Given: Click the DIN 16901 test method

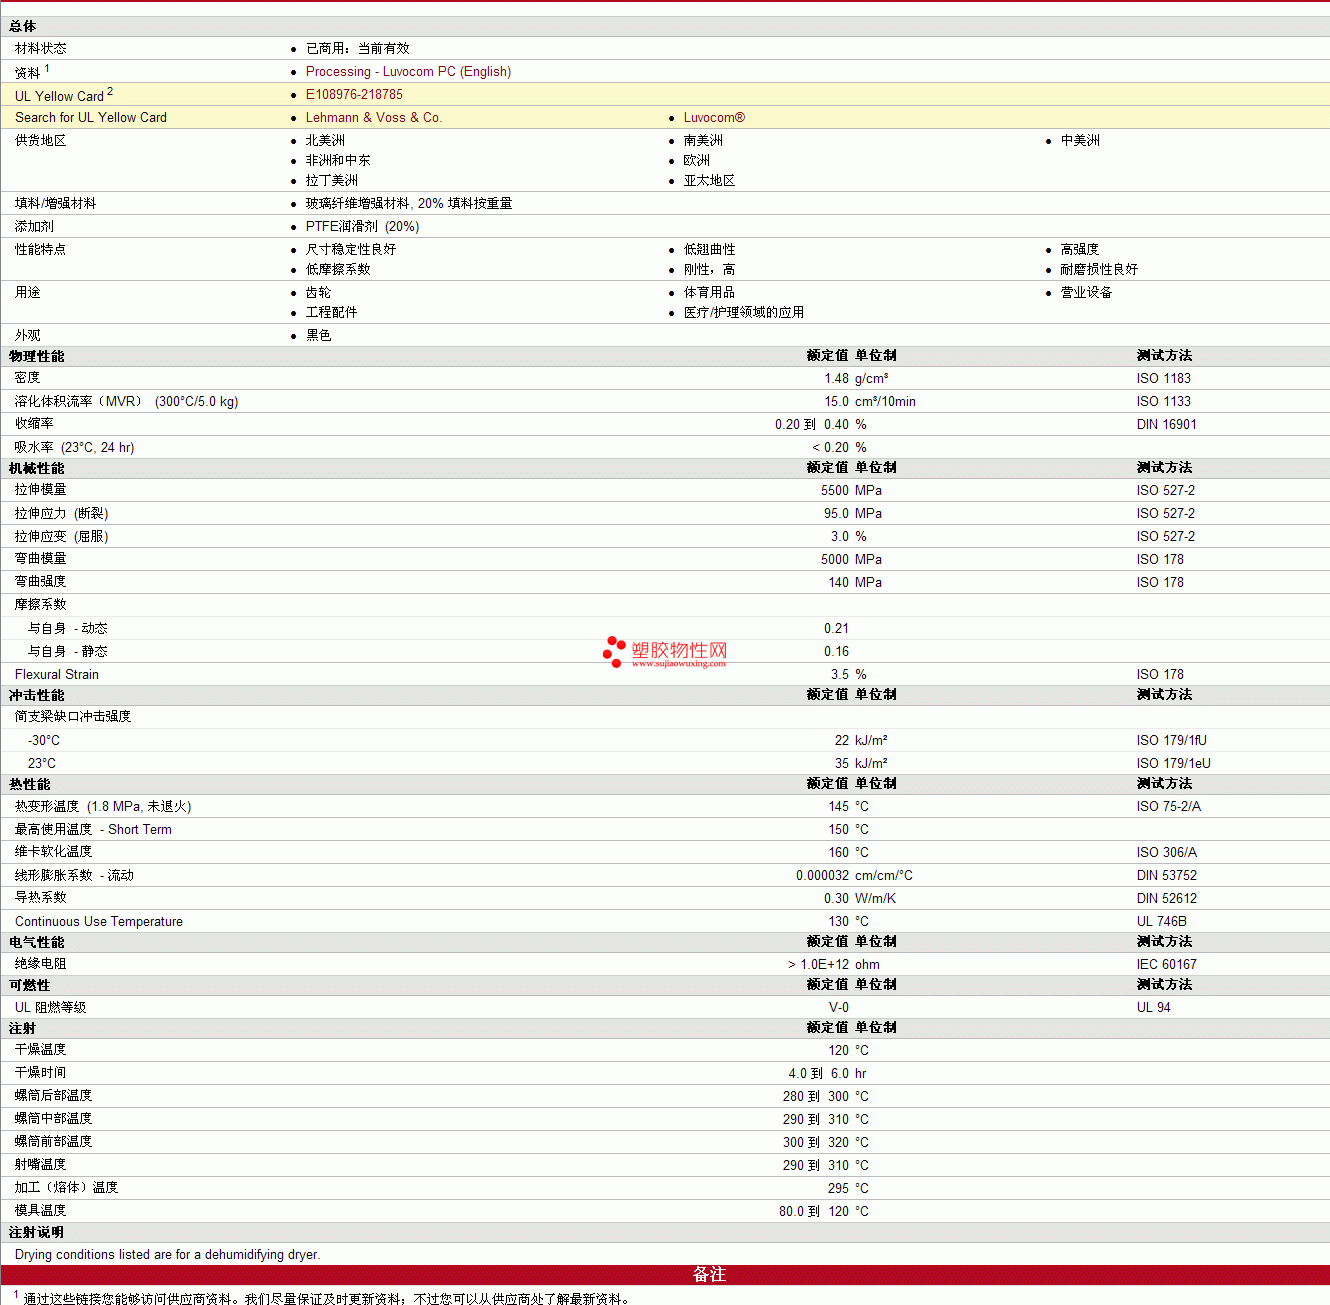Looking at the screenshot, I should [1167, 425].
